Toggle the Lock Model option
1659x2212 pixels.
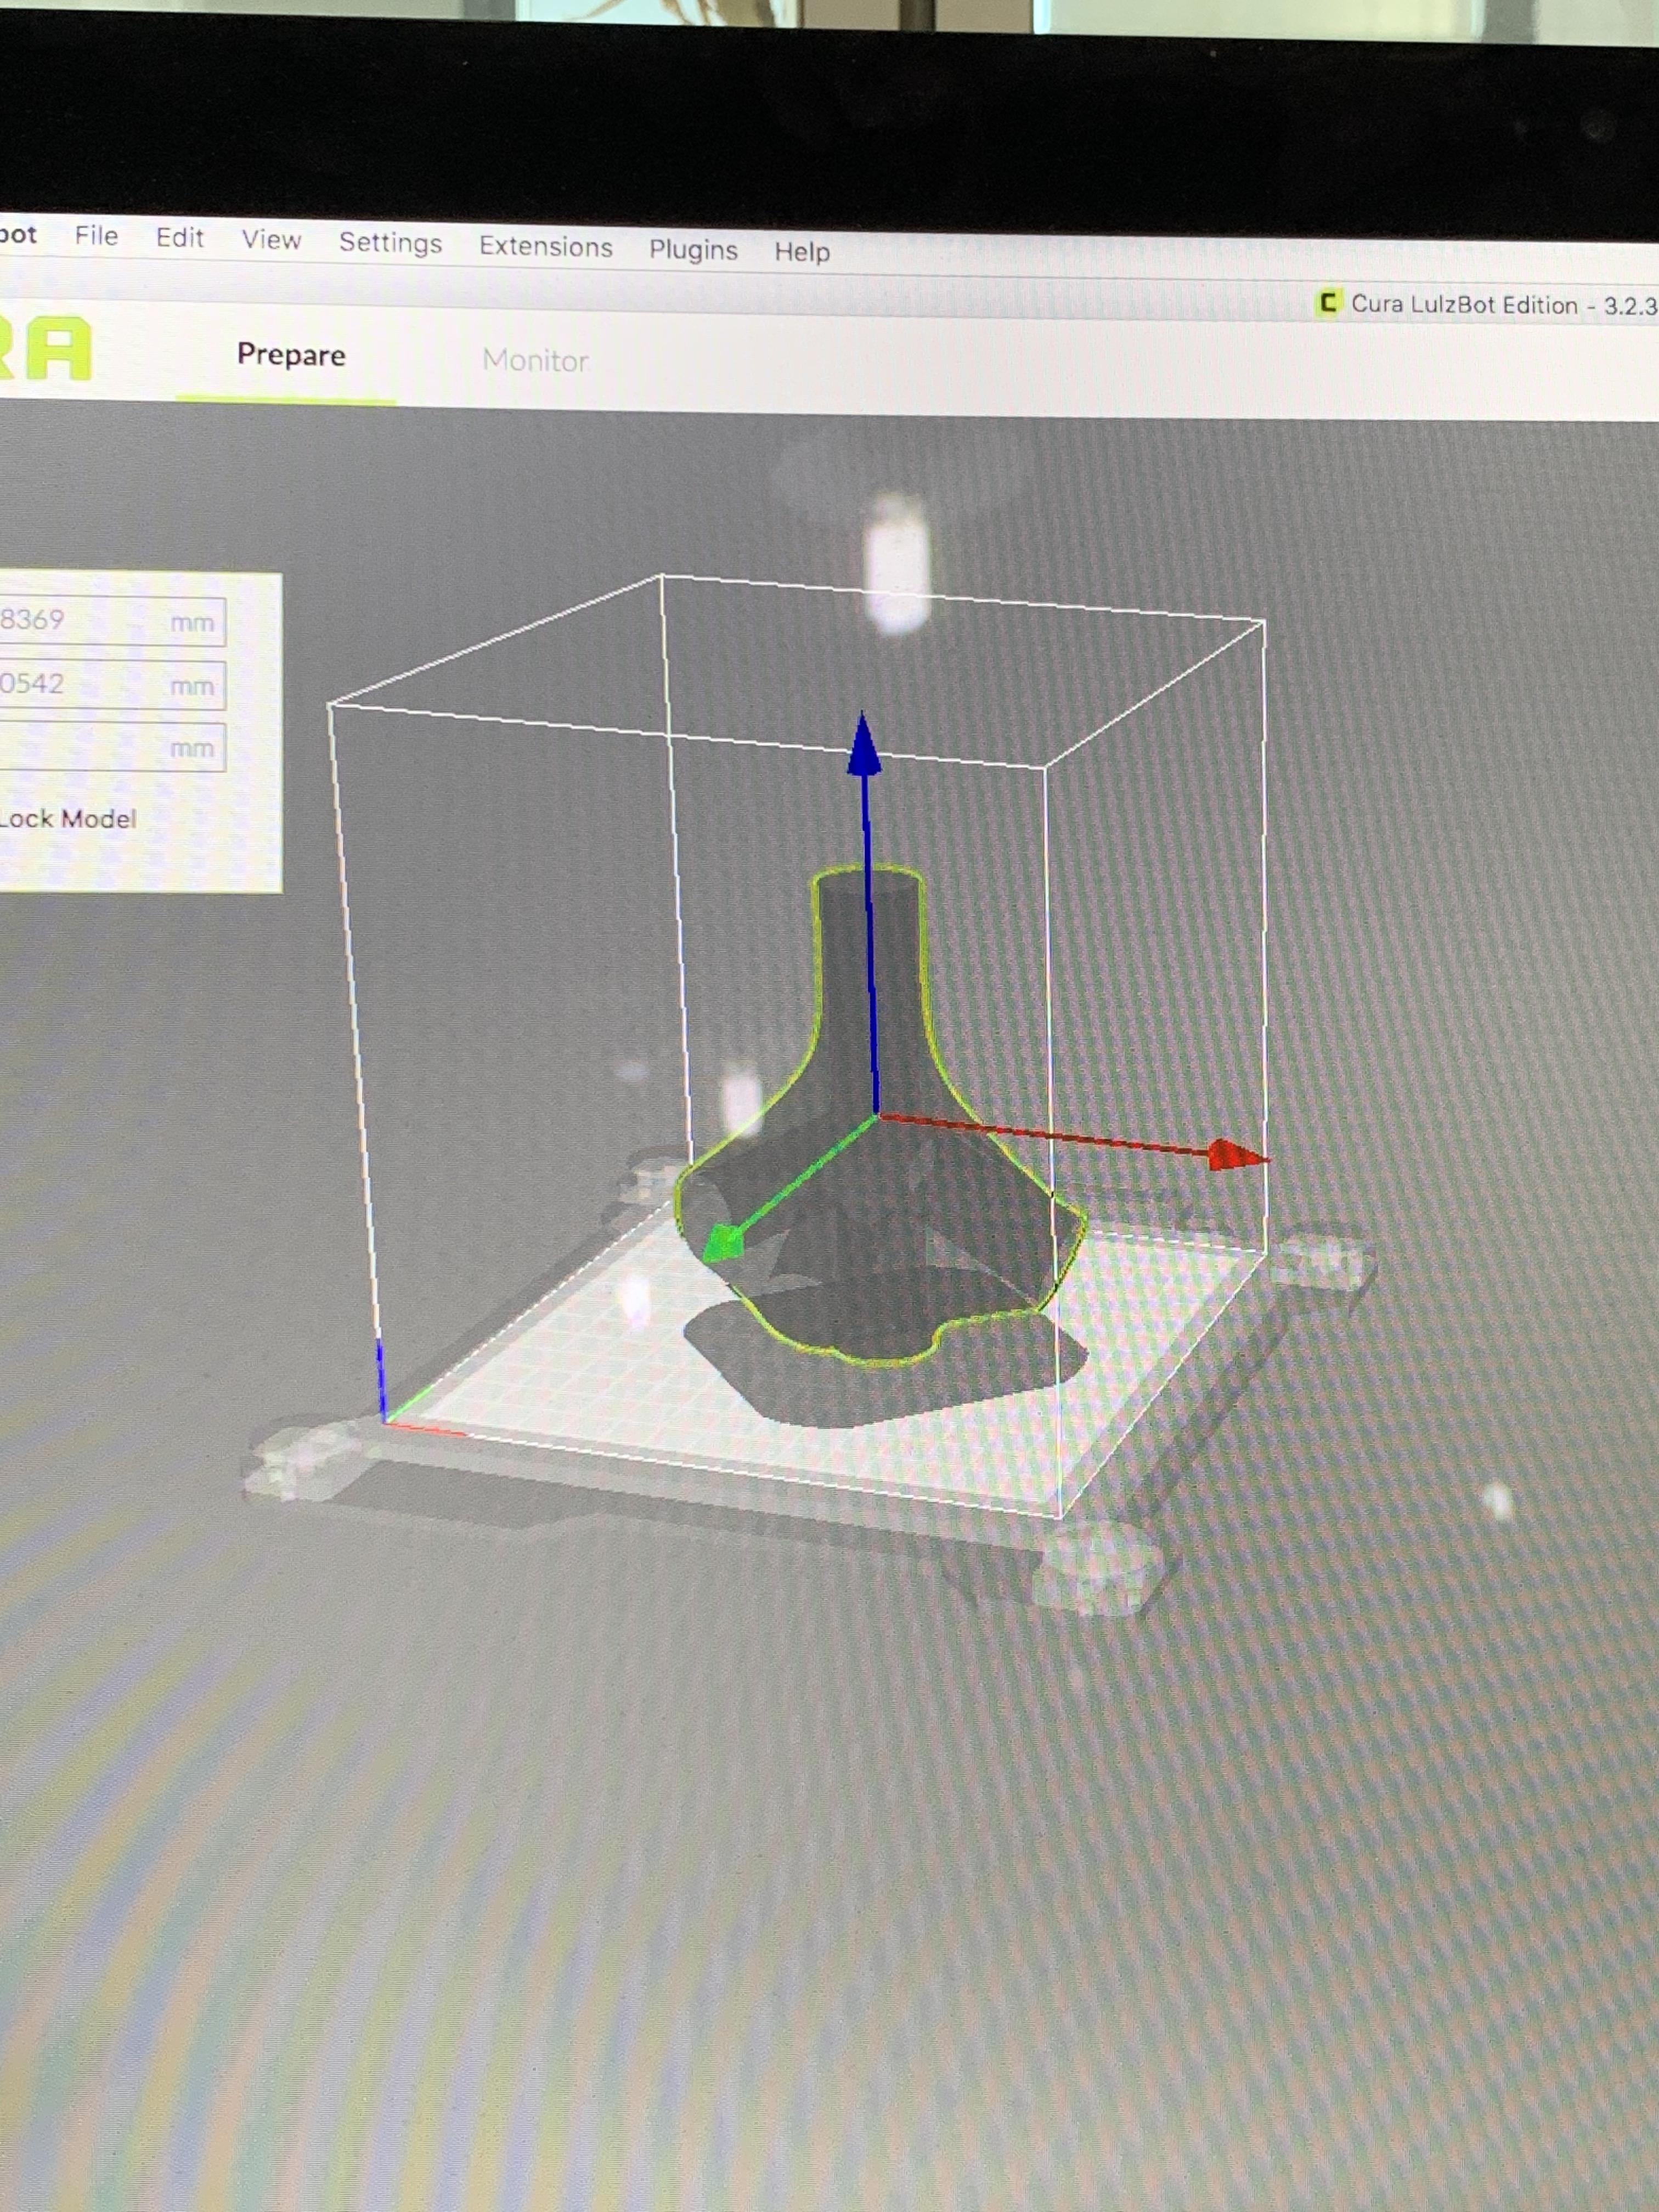click(66, 819)
